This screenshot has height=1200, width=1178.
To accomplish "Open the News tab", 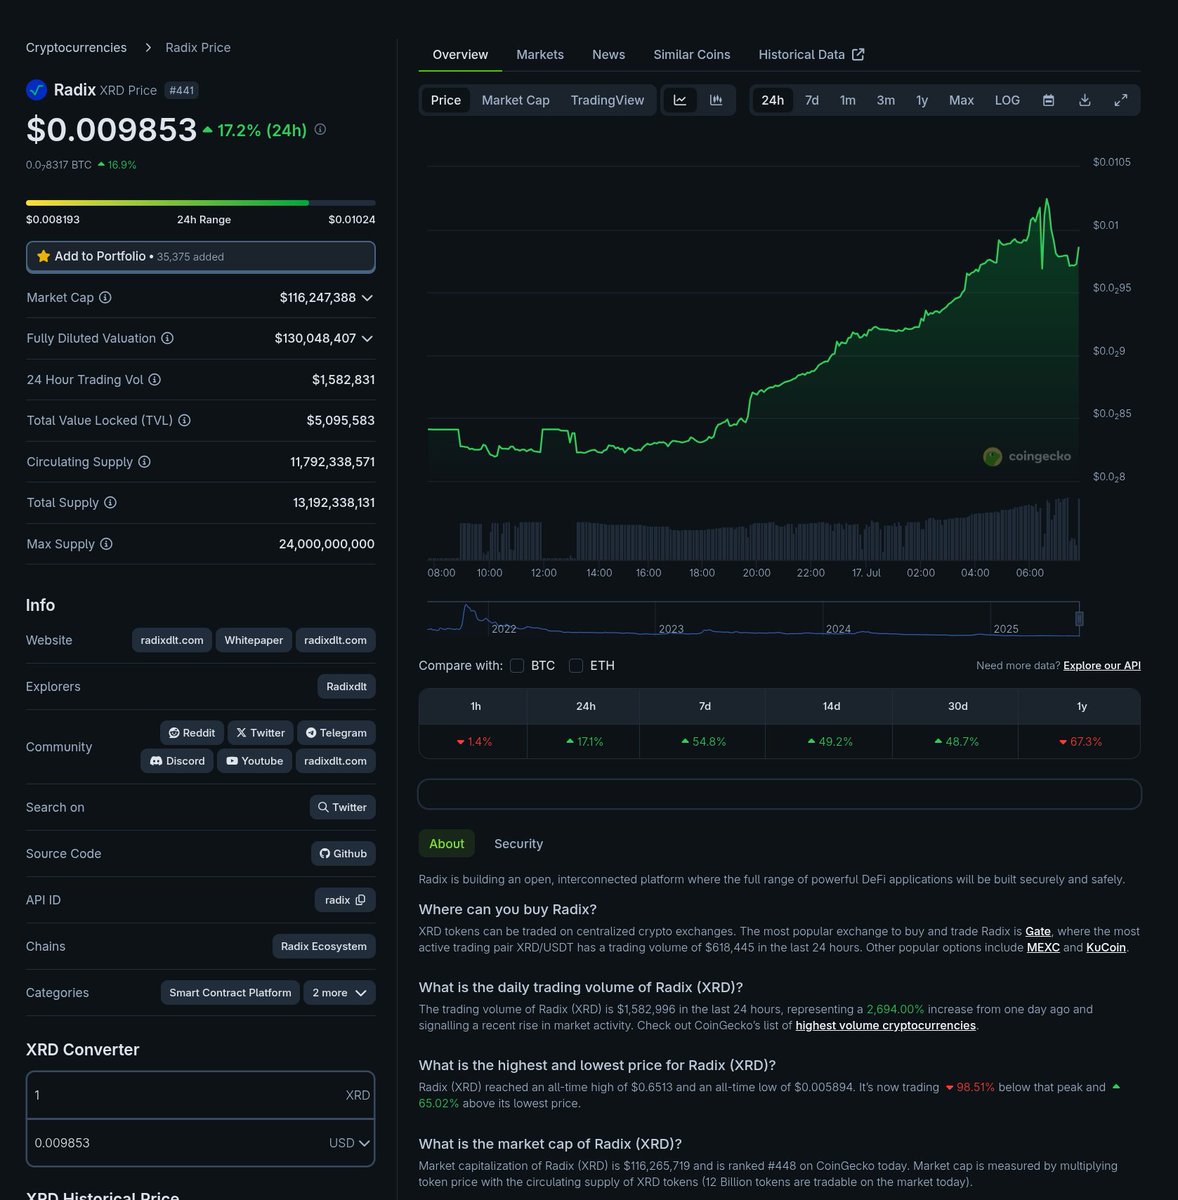I will (608, 54).
